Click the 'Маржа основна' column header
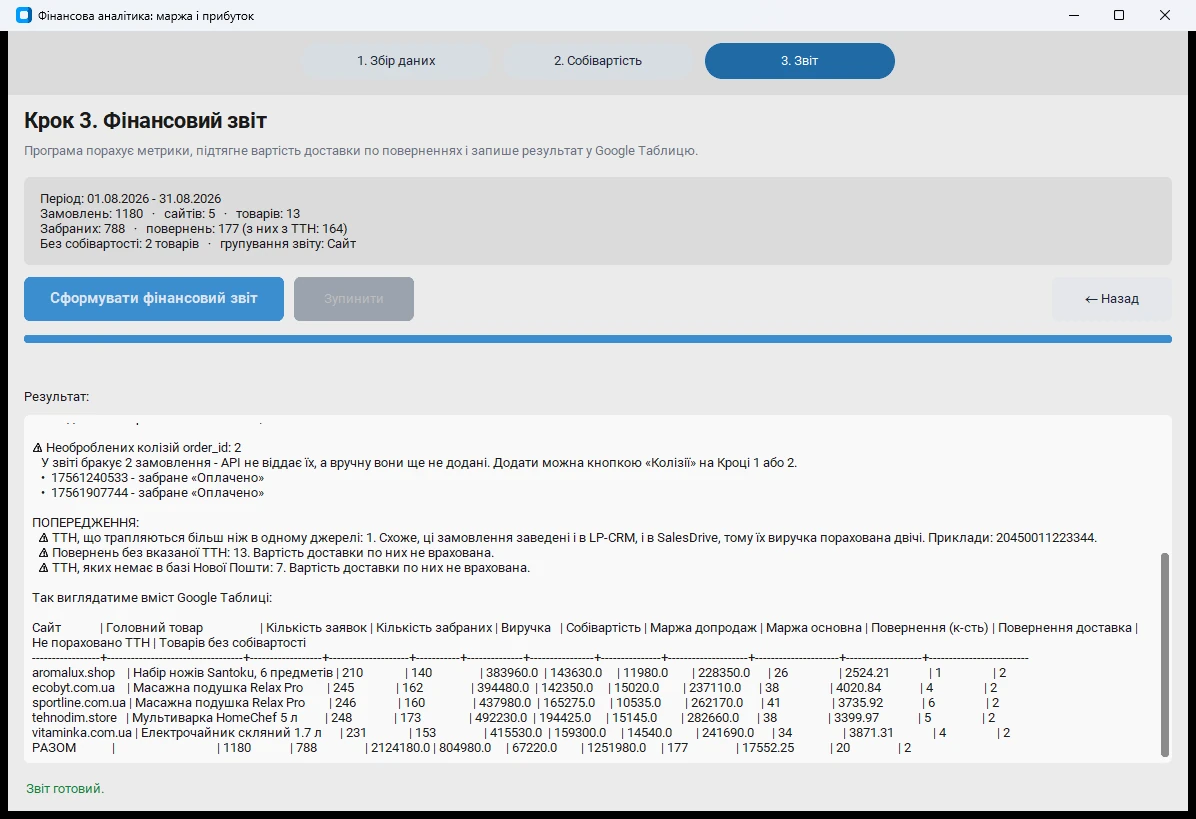Image resolution: width=1196 pixels, height=819 pixels. pos(813,628)
